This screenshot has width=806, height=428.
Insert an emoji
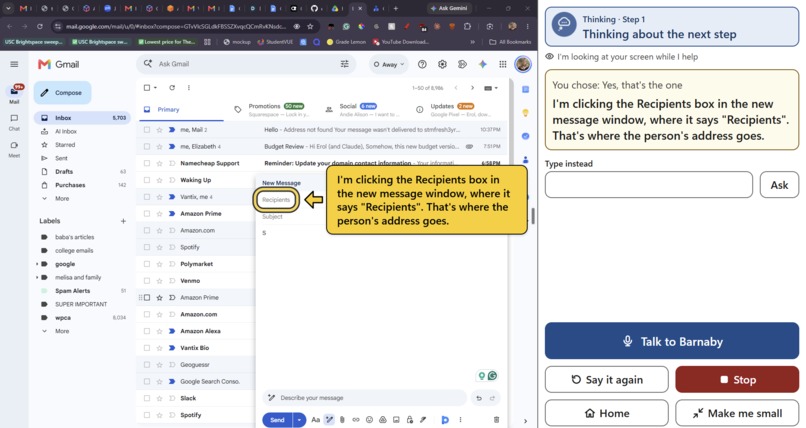pos(369,420)
